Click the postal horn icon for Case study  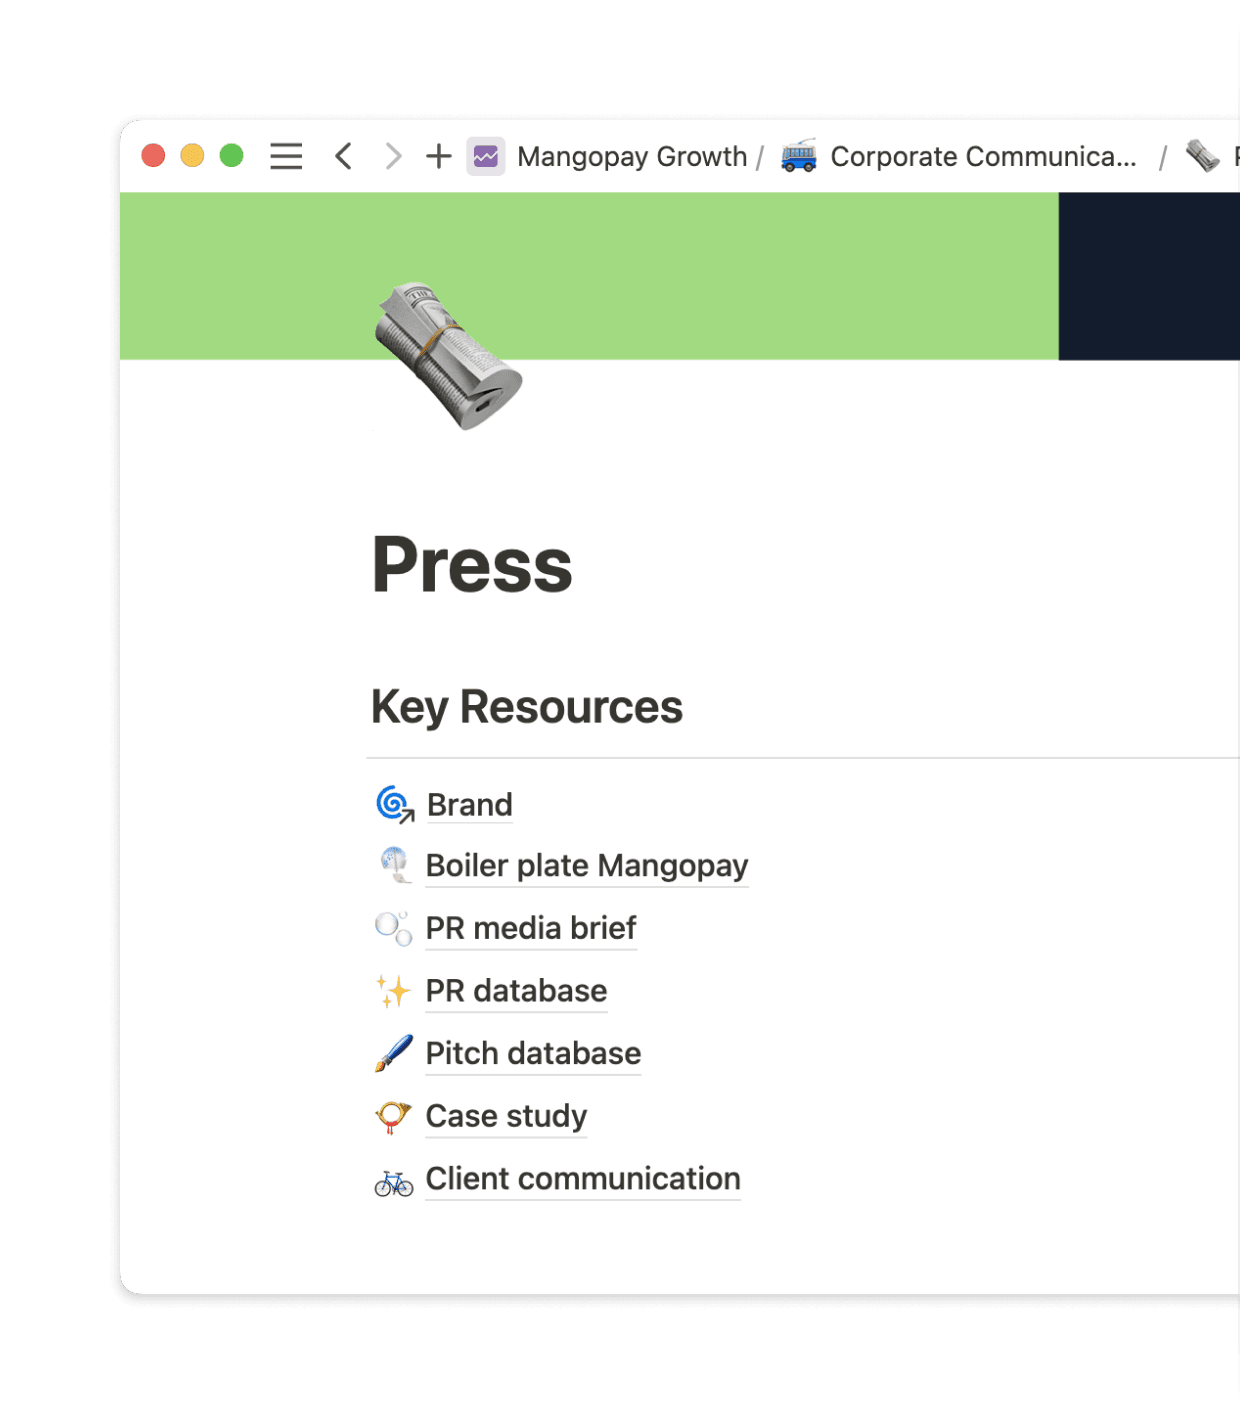click(393, 1115)
